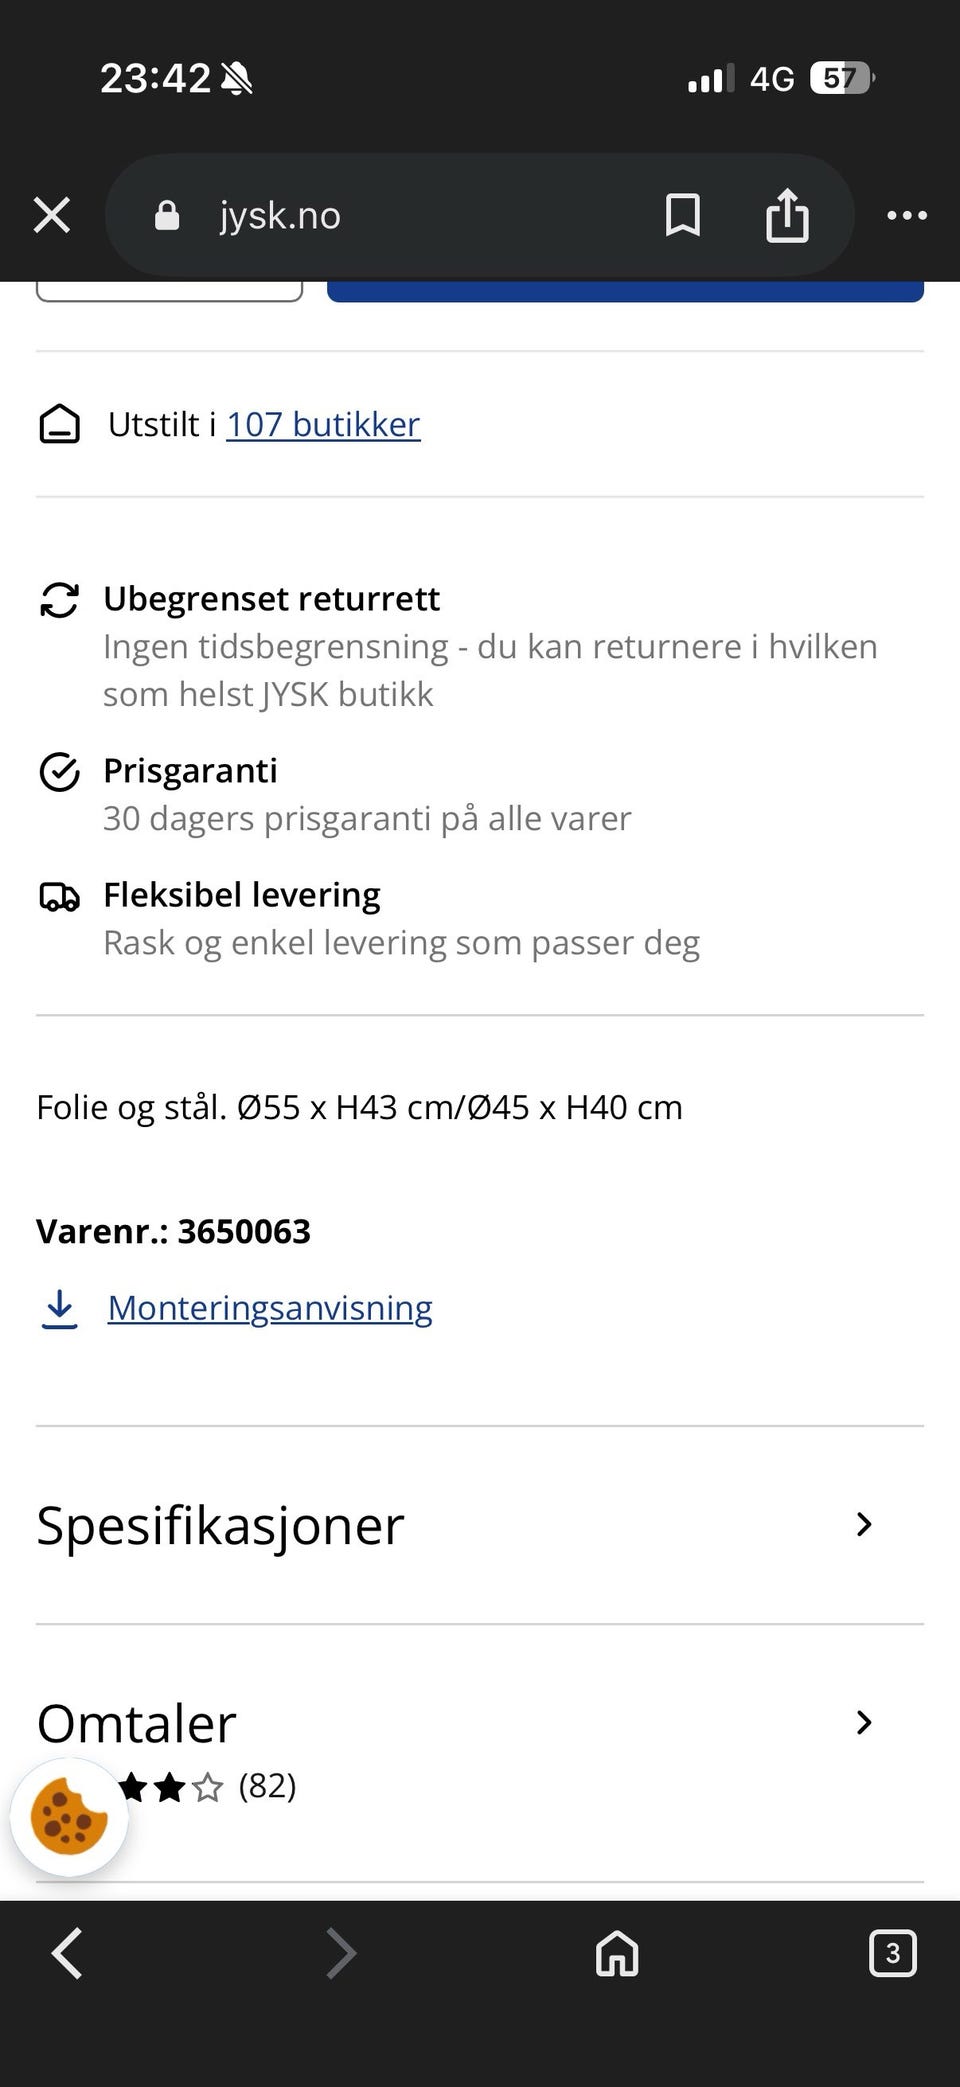Open the three-dot browser menu
Viewport: 960px width, 2087px height.
pyautogui.click(x=907, y=215)
